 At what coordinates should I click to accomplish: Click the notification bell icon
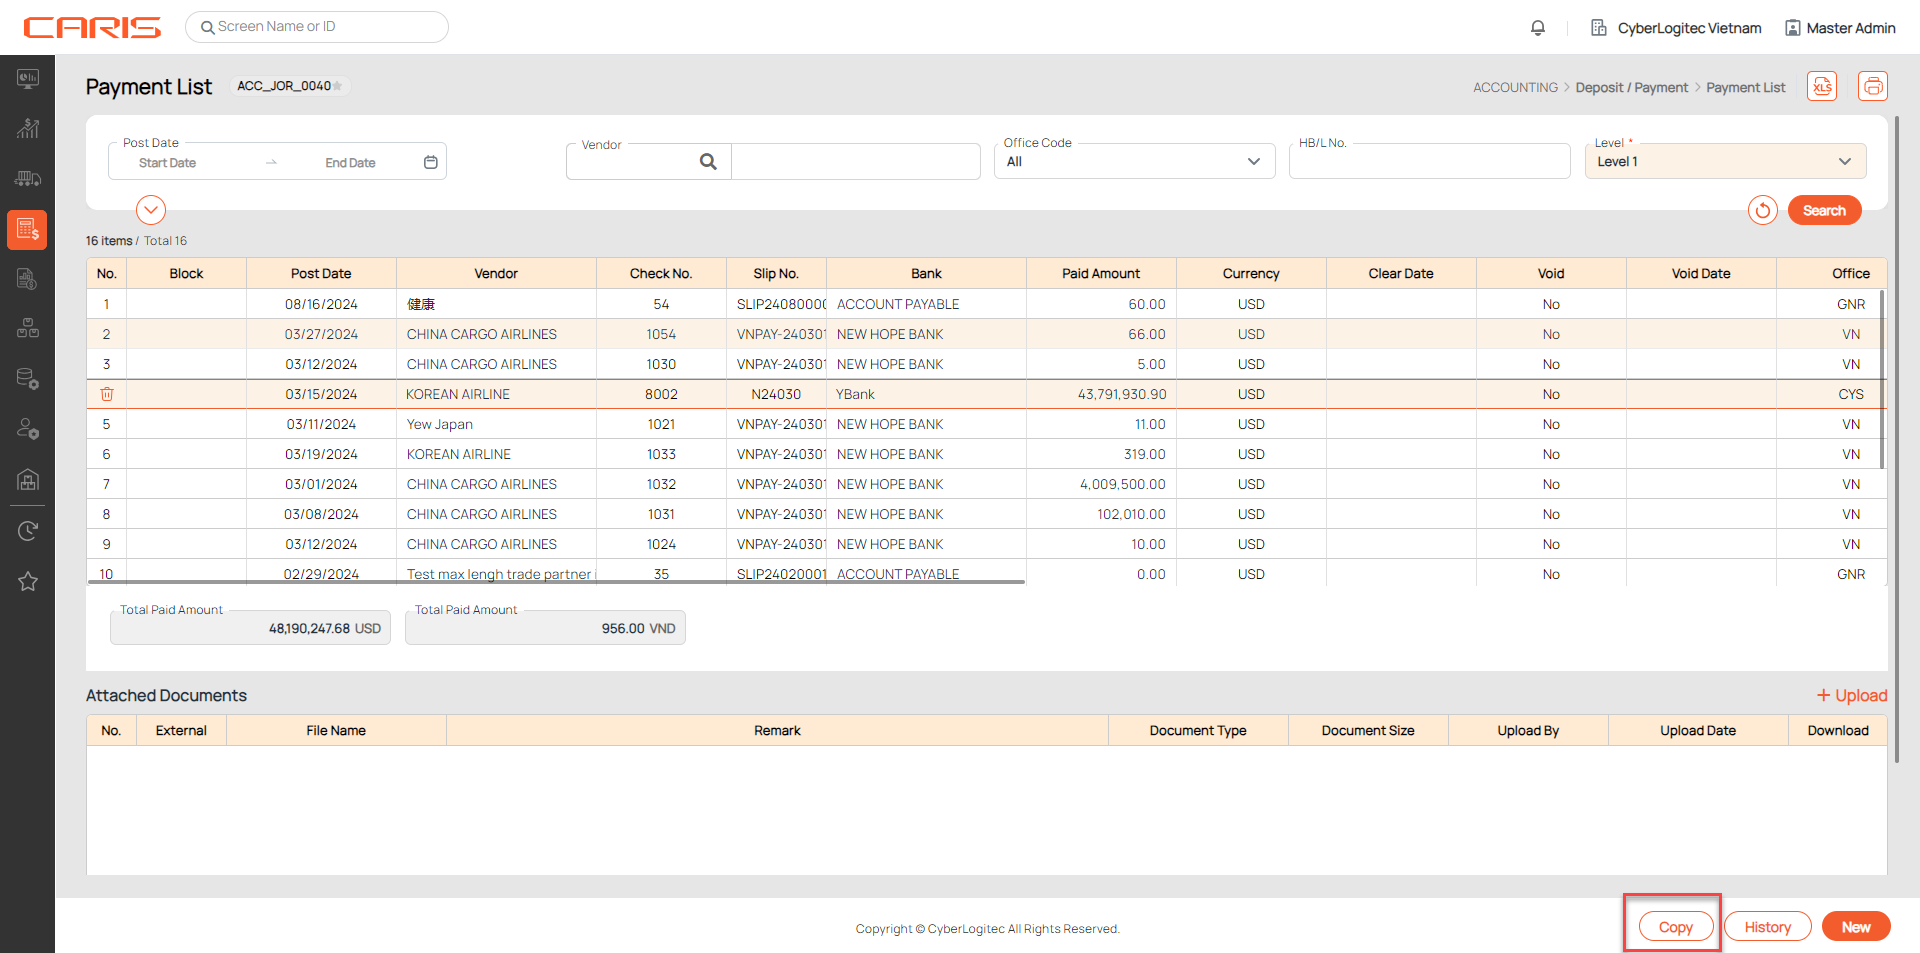1538,28
